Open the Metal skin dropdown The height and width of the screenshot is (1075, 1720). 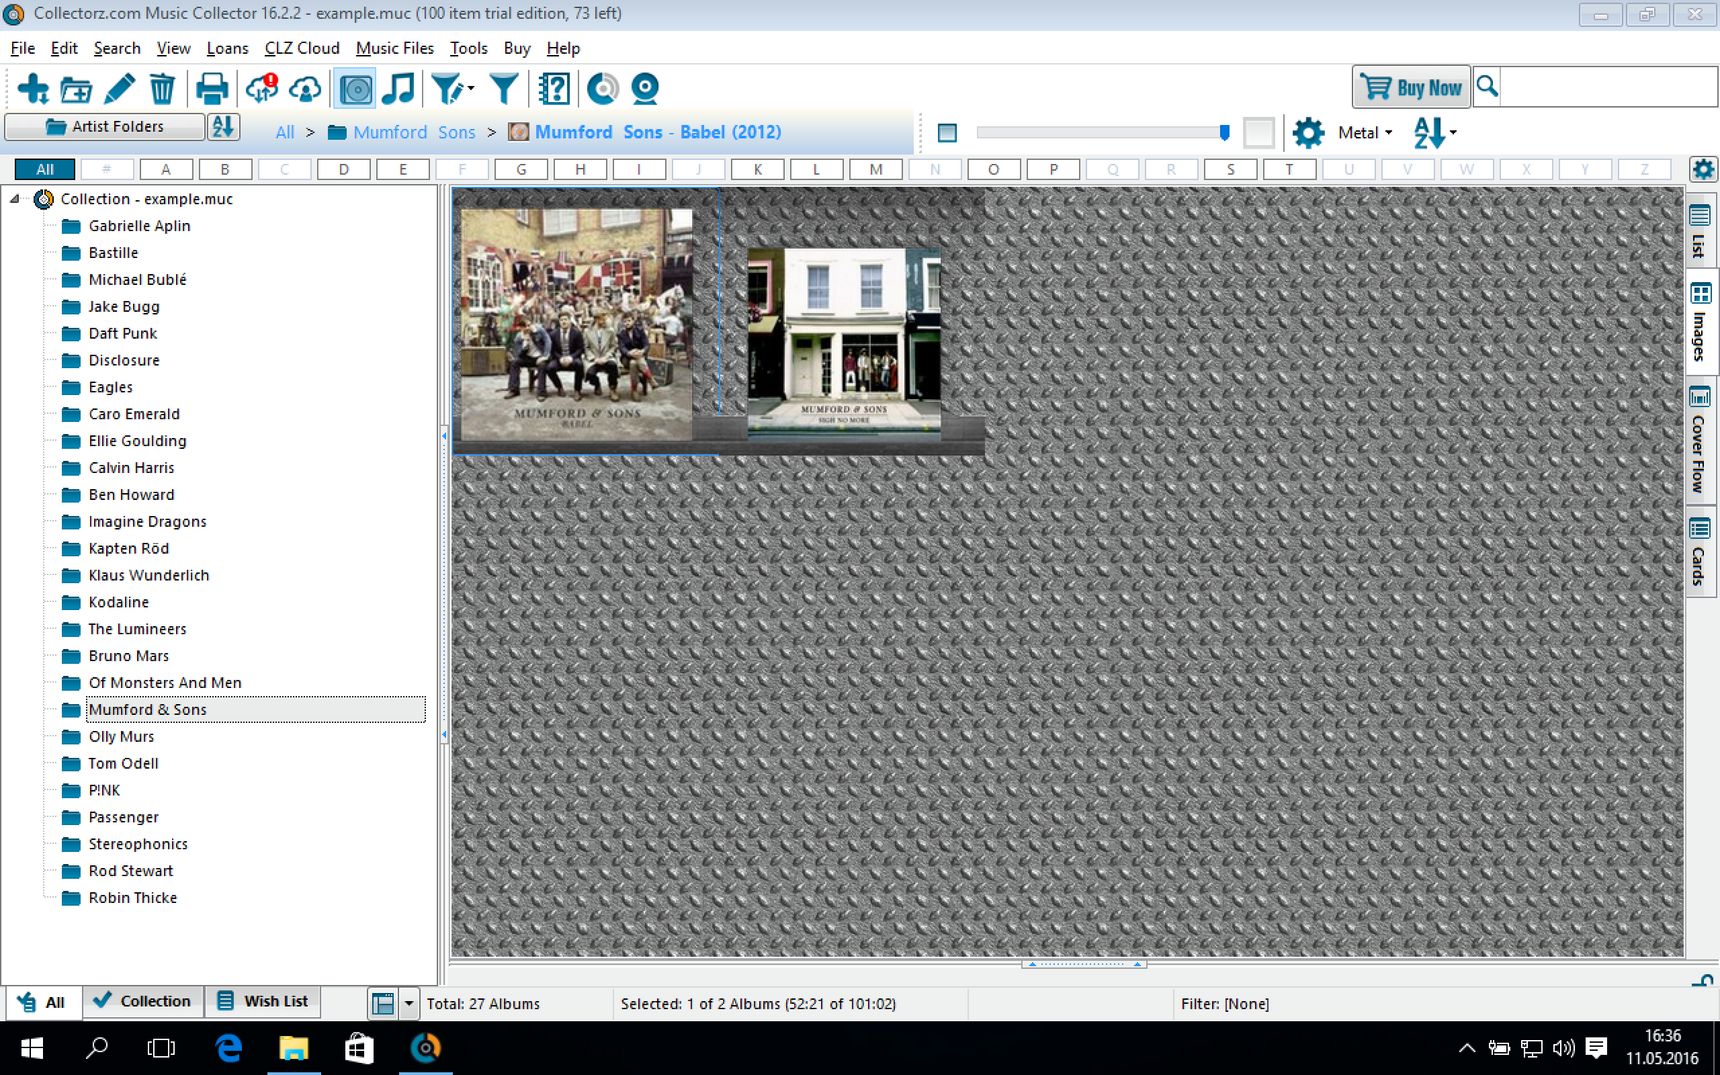tap(1365, 132)
